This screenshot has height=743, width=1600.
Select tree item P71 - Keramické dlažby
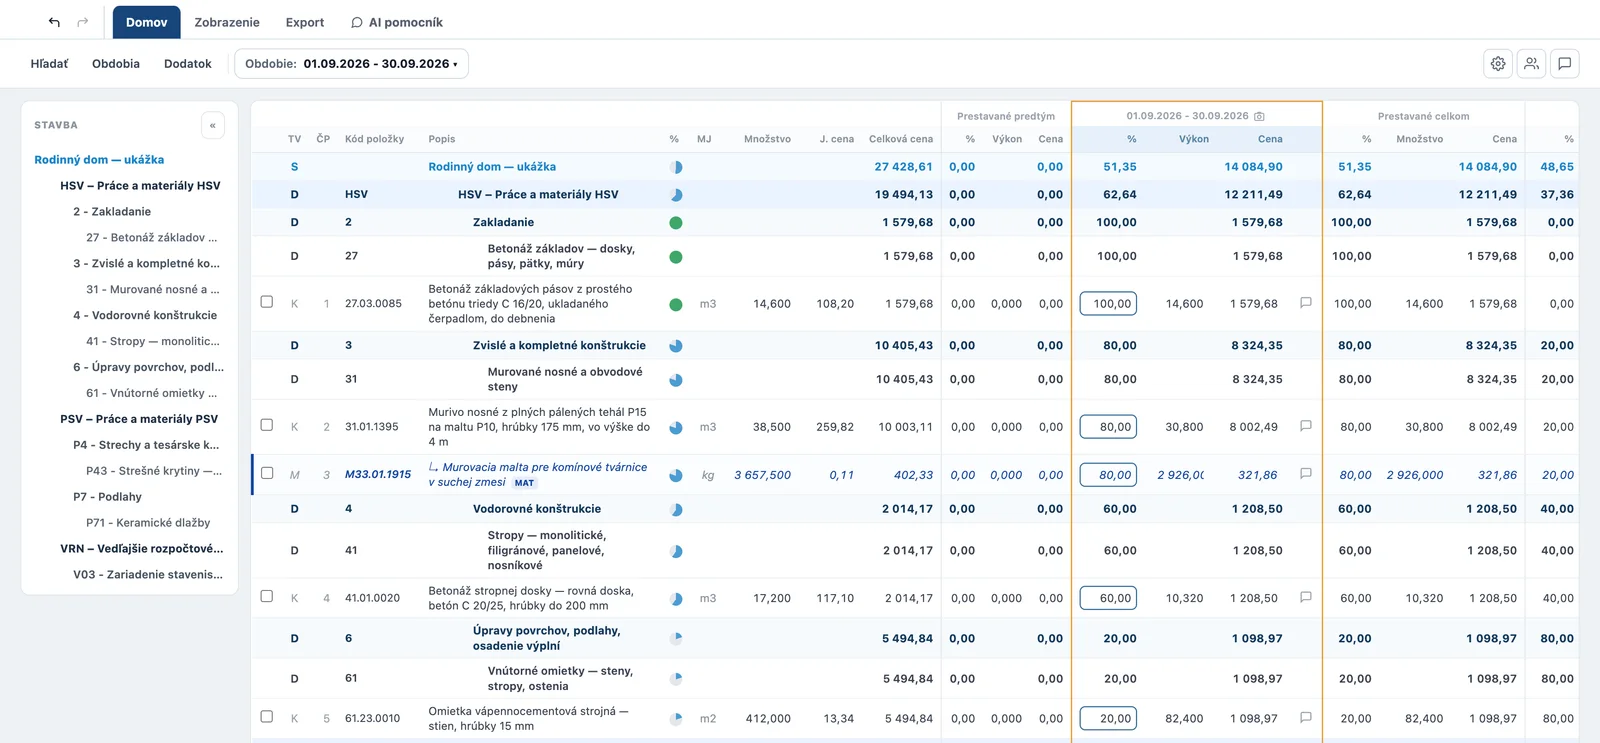(x=148, y=523)
